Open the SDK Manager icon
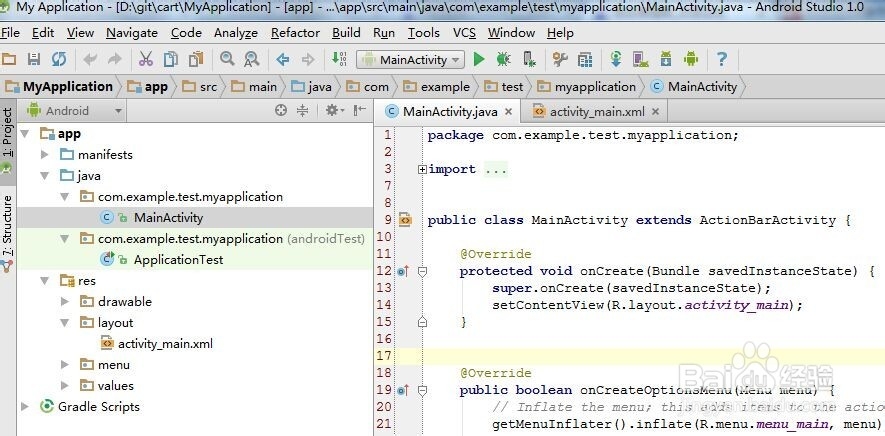 pyautogui.click(x=666, y=59)
